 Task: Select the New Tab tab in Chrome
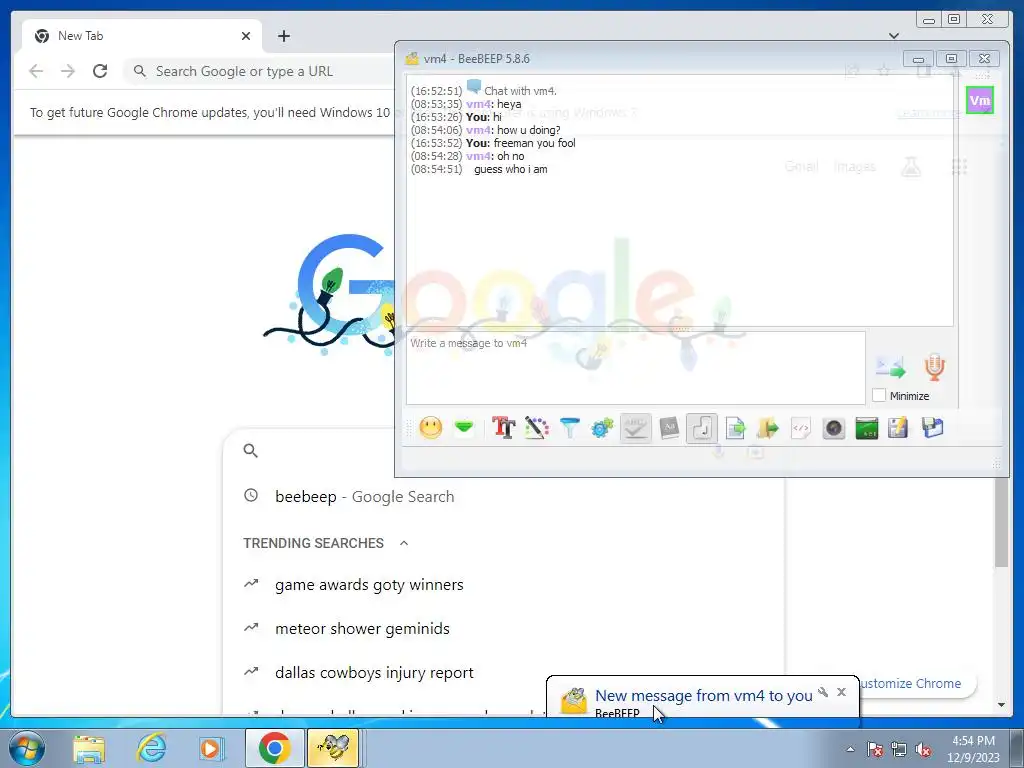142,36
